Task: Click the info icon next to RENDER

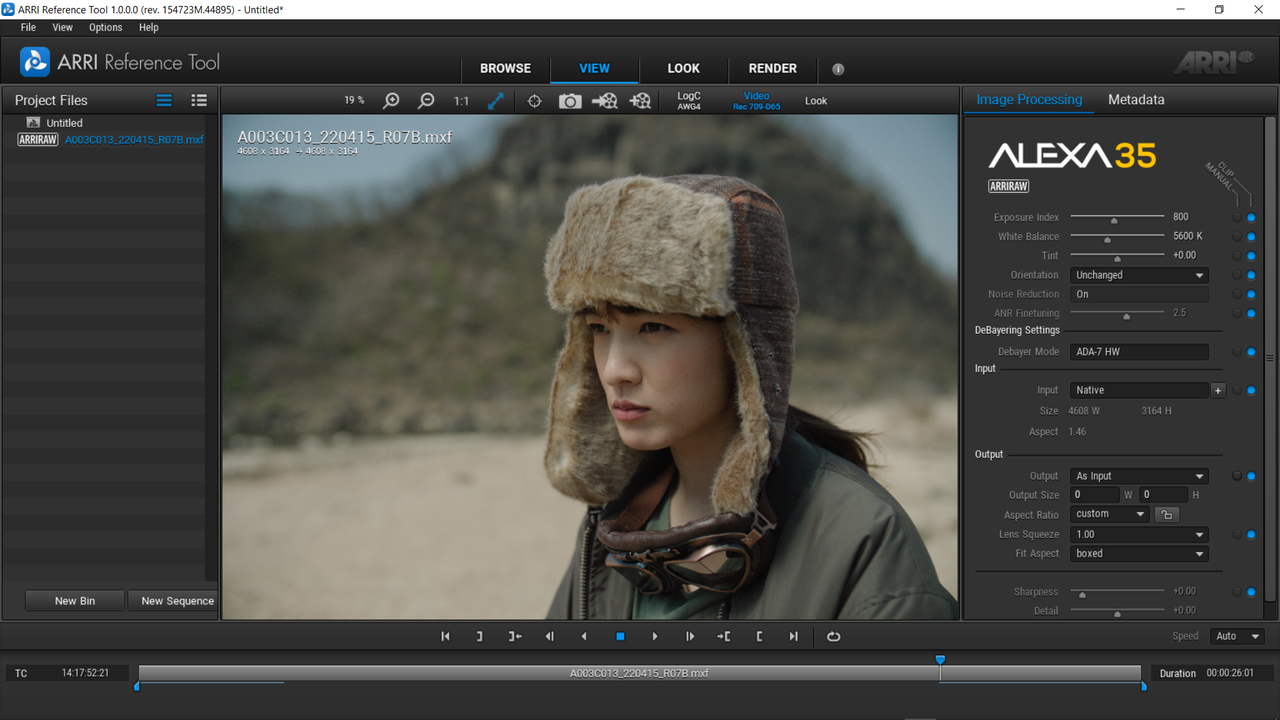Action: tap(838, 69)
